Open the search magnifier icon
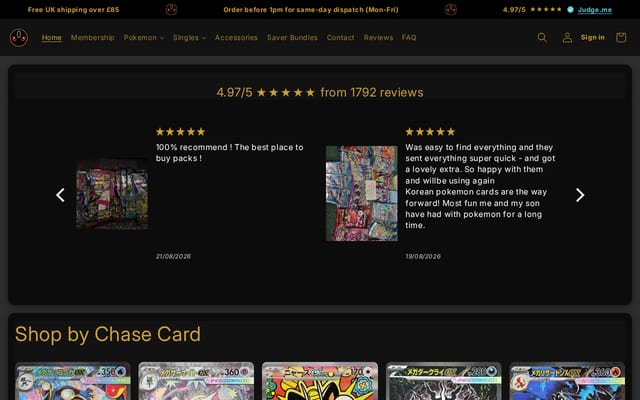 pos(542,38)
